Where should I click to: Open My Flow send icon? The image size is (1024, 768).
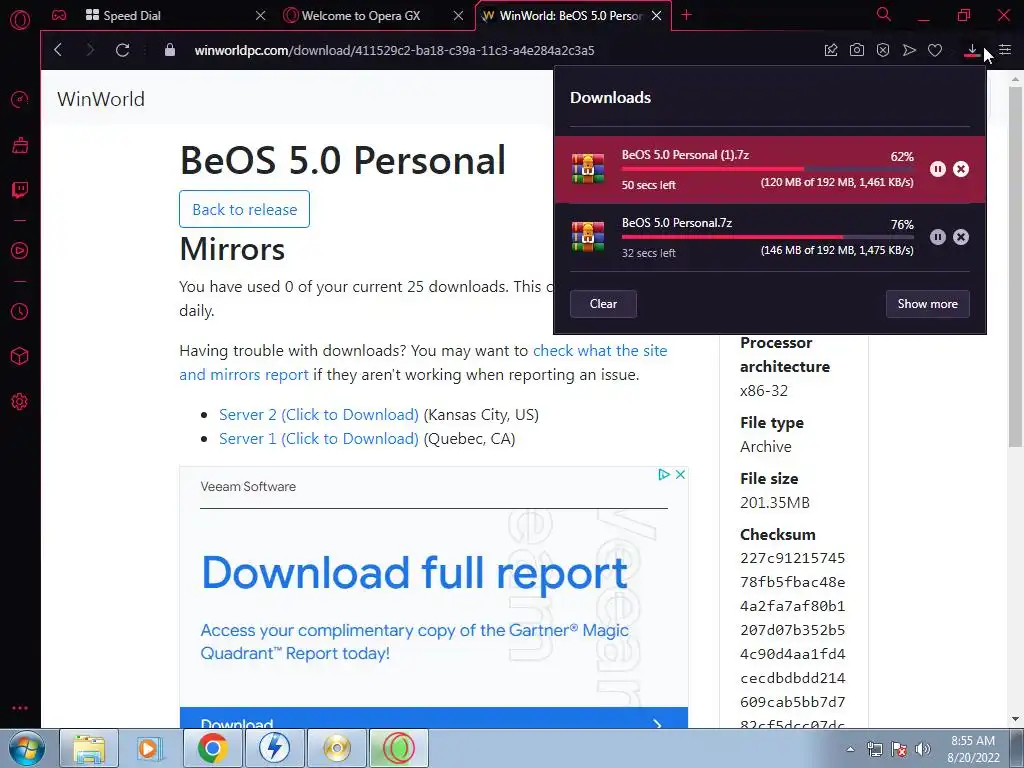[909, 50]
